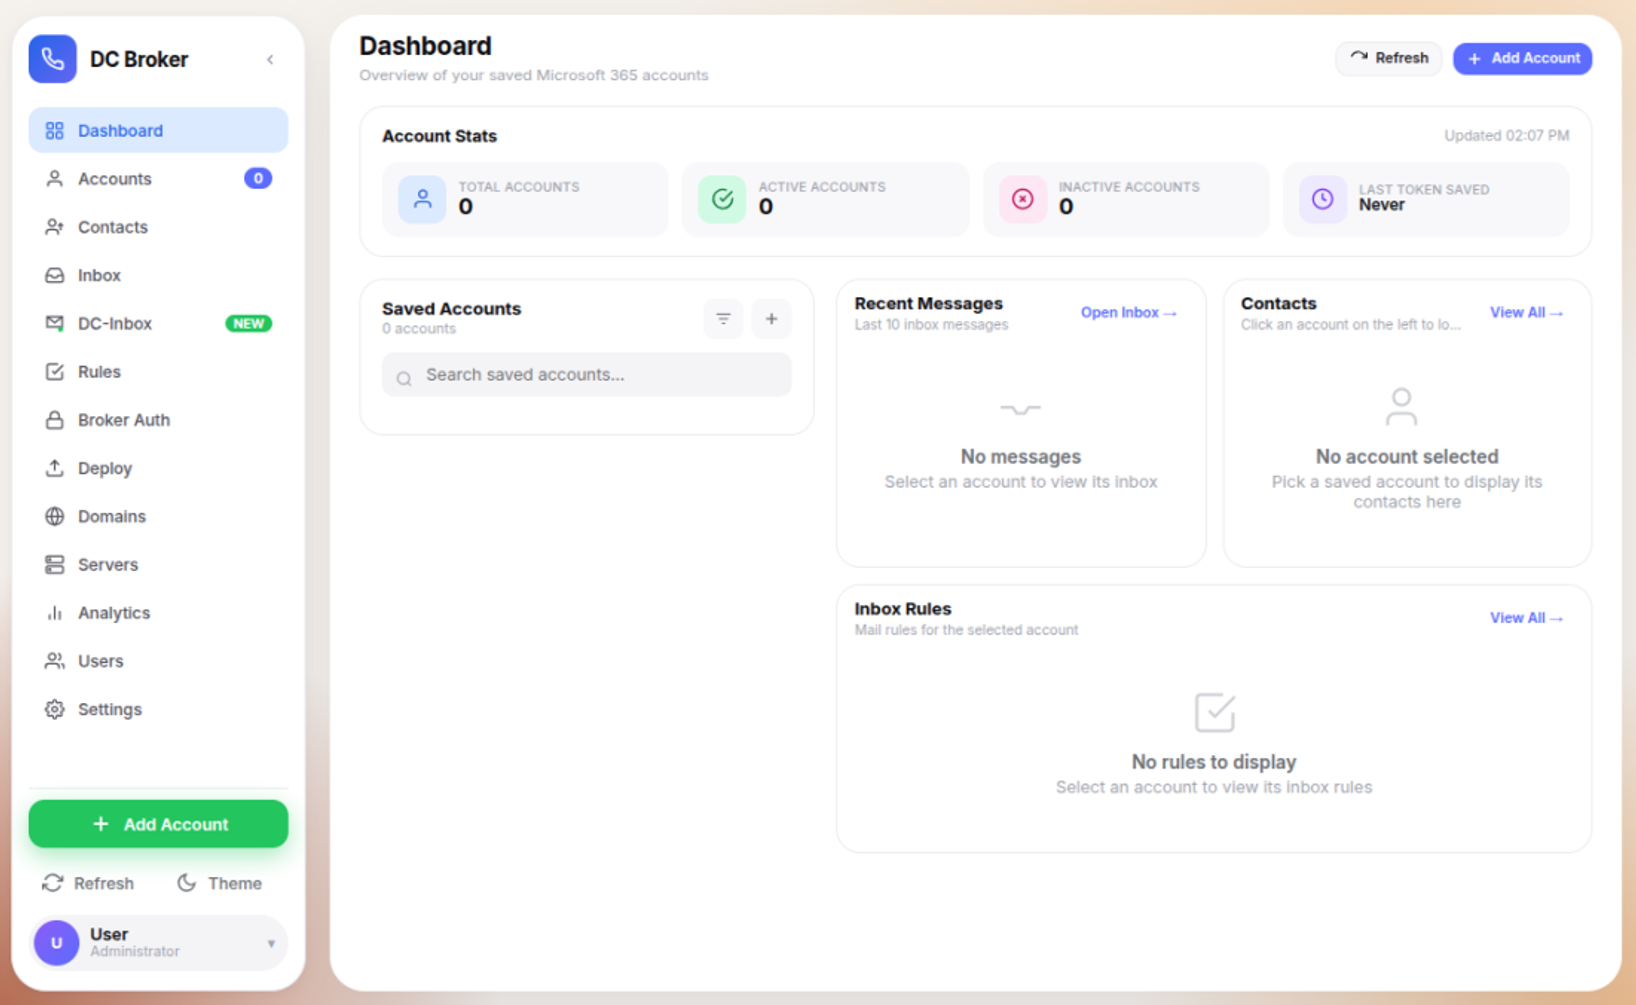
Task: Click the Settings gear icon in sidebar
Action: point(54,709)
